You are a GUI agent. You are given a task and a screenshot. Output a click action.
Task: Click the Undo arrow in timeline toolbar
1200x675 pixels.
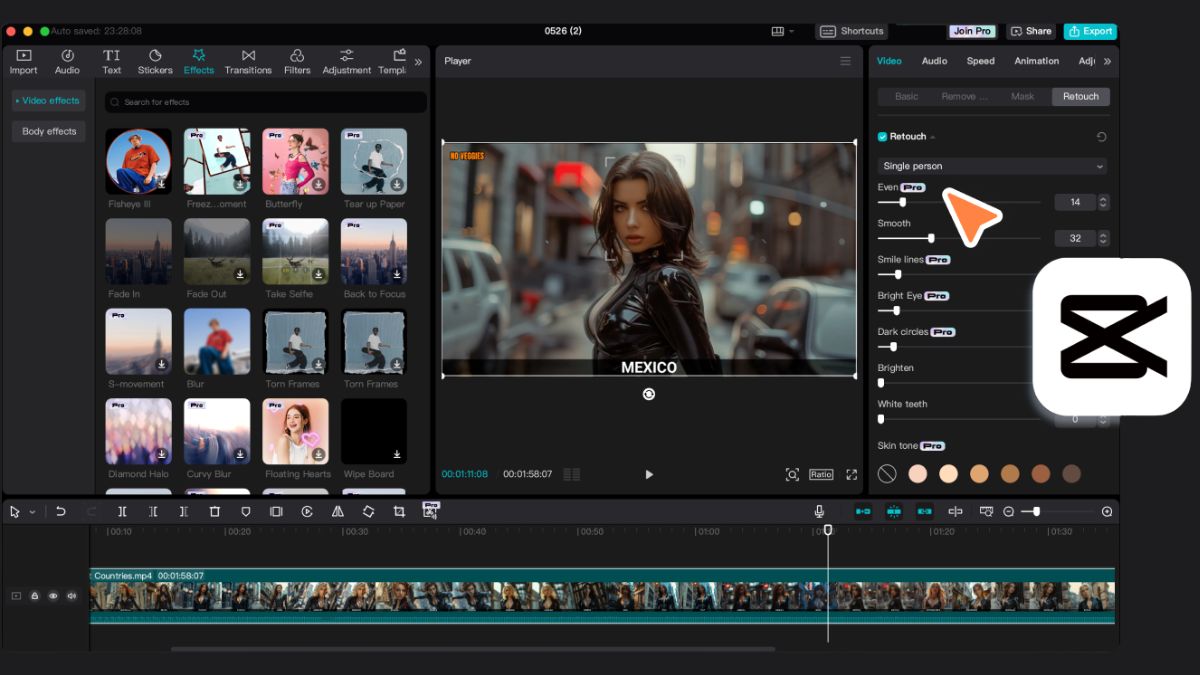tap(60, 511)
